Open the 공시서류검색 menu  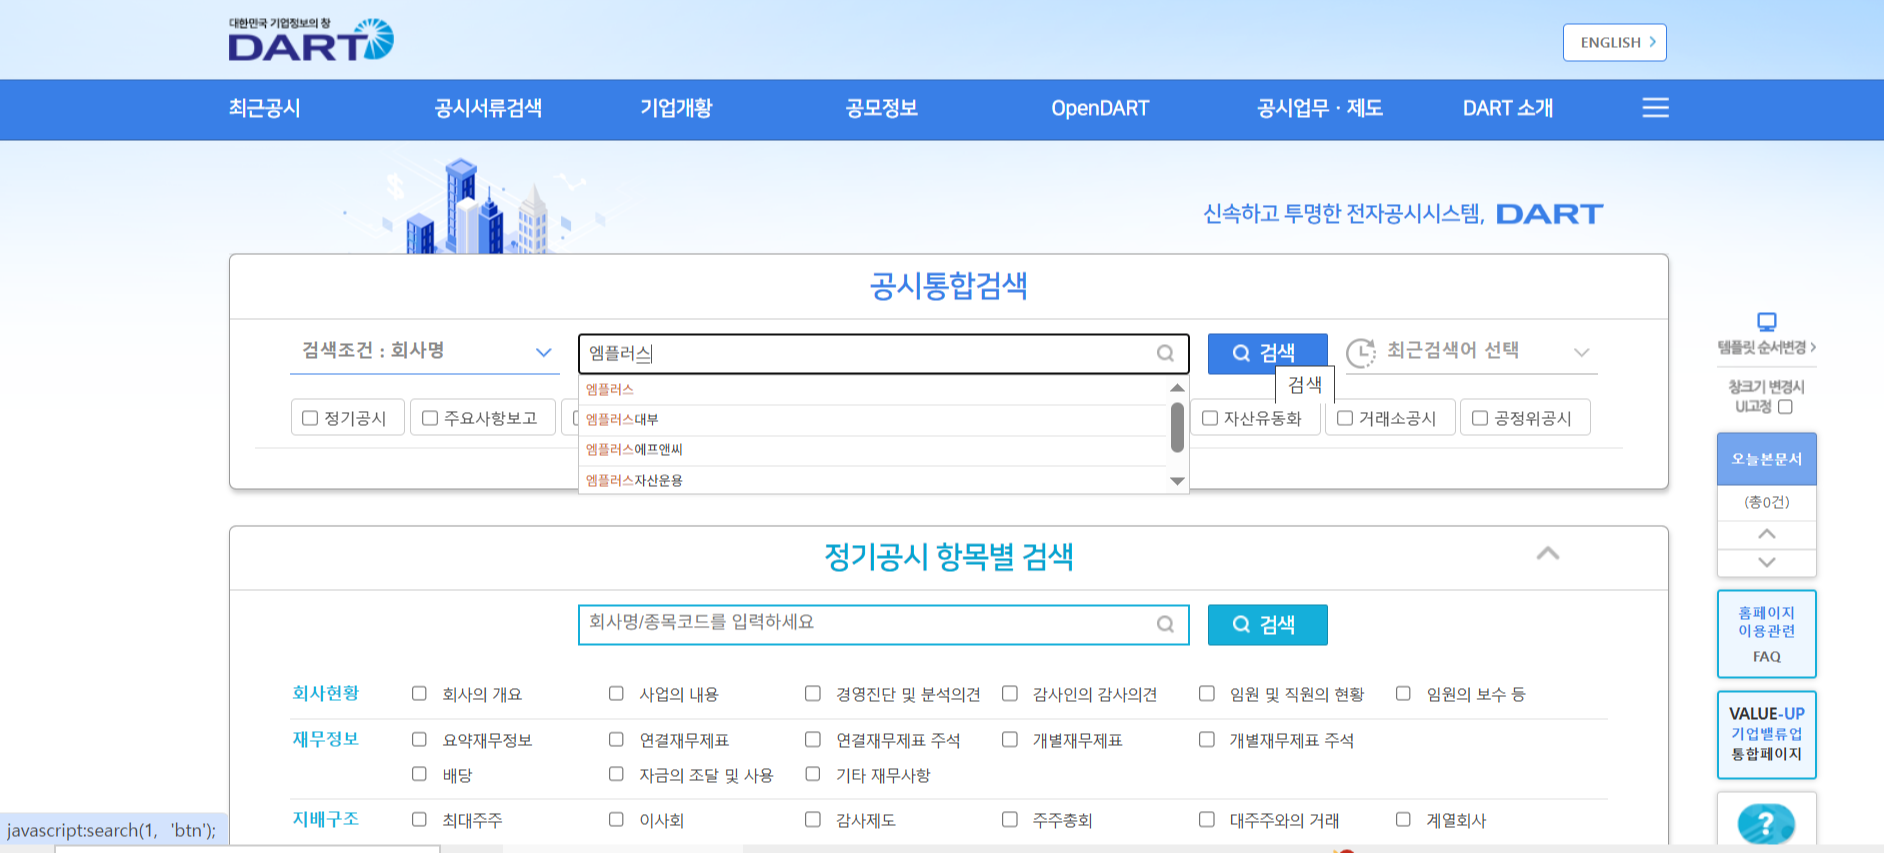pyautogui.click(x=488, y=108)
